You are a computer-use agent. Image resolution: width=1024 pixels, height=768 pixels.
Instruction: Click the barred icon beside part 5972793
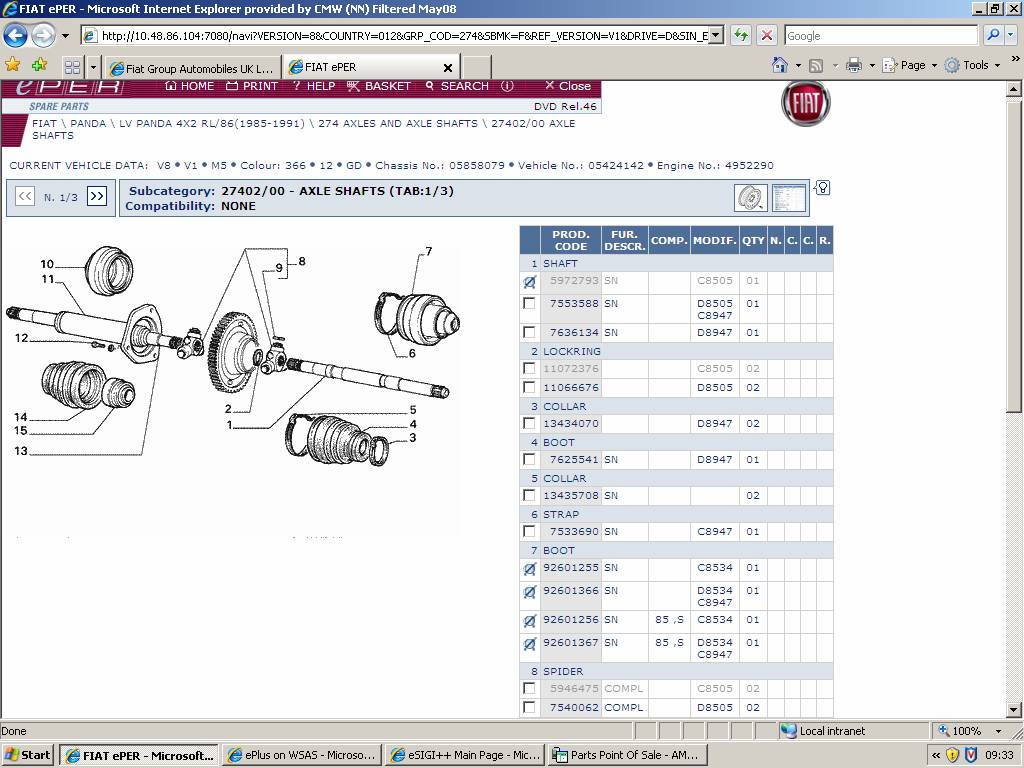coord(530,282)
